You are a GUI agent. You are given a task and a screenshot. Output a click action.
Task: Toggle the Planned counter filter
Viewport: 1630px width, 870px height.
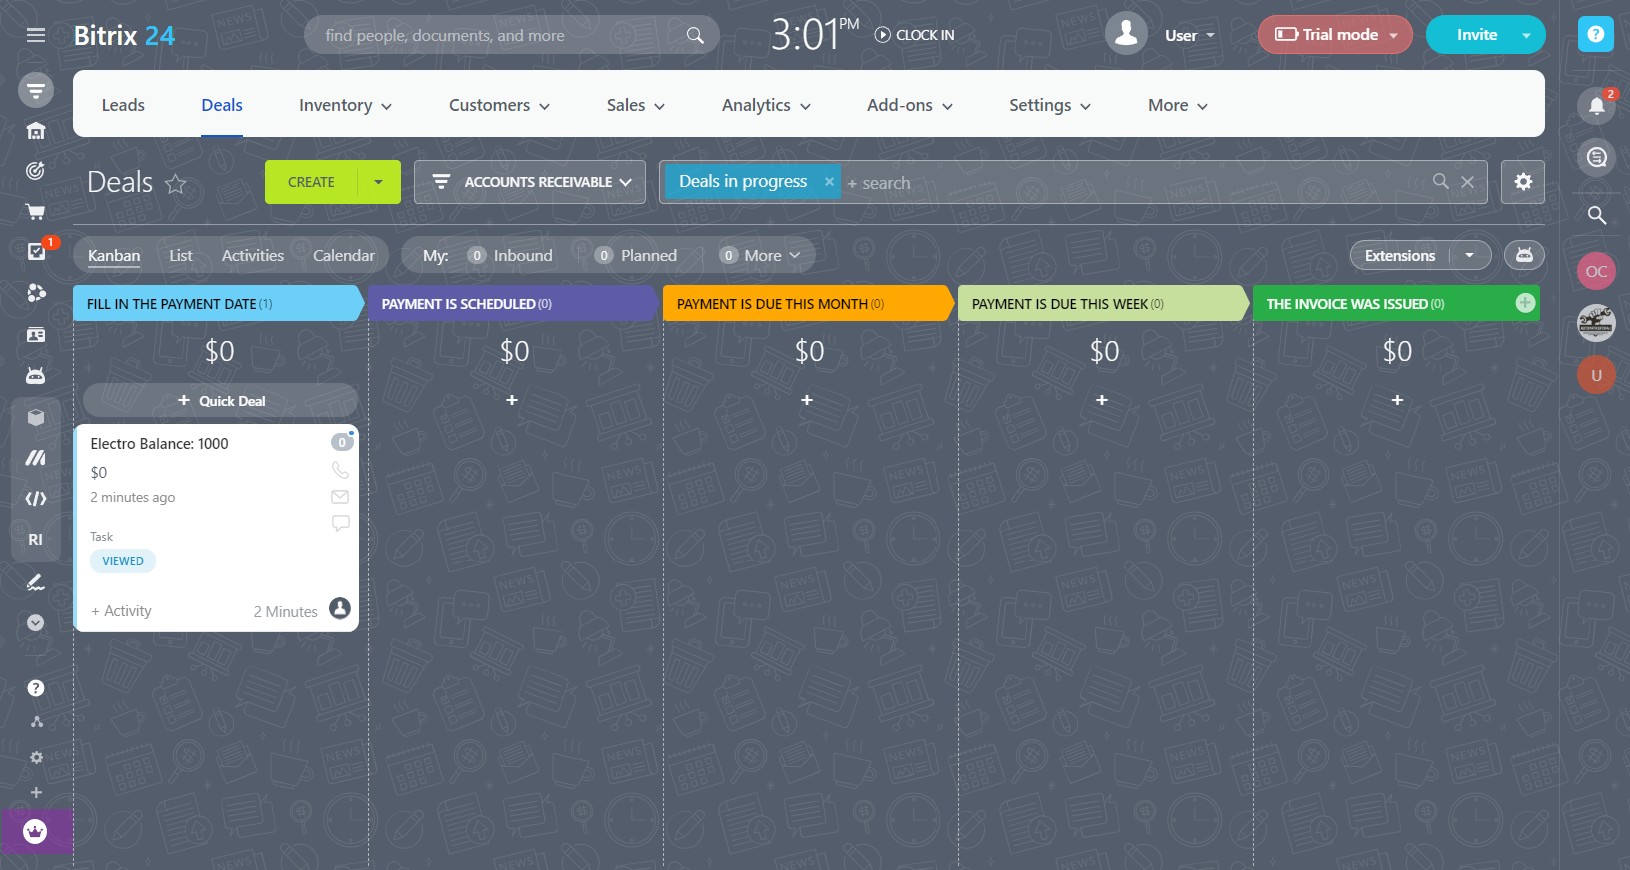pyautogui.click(x=636, y=256)
